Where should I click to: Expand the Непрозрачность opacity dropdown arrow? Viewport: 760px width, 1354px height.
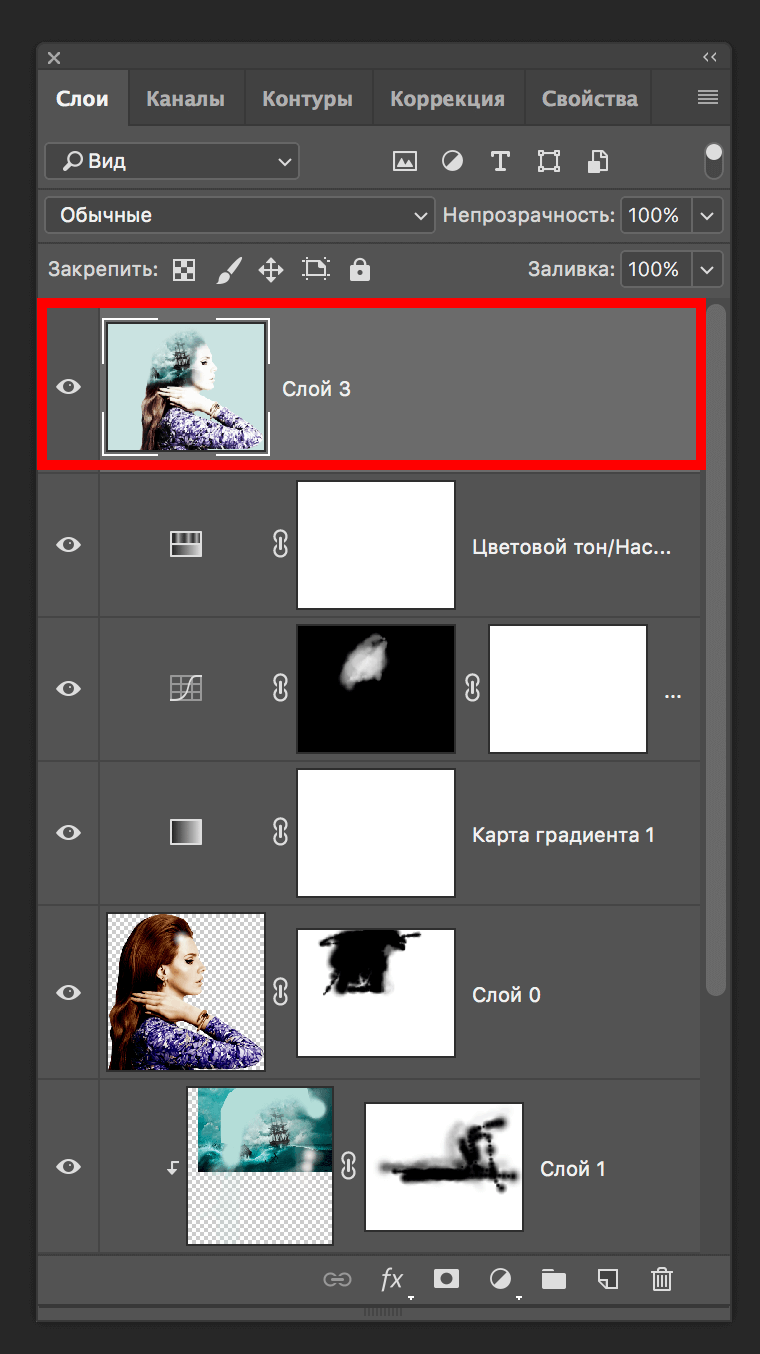708,215
